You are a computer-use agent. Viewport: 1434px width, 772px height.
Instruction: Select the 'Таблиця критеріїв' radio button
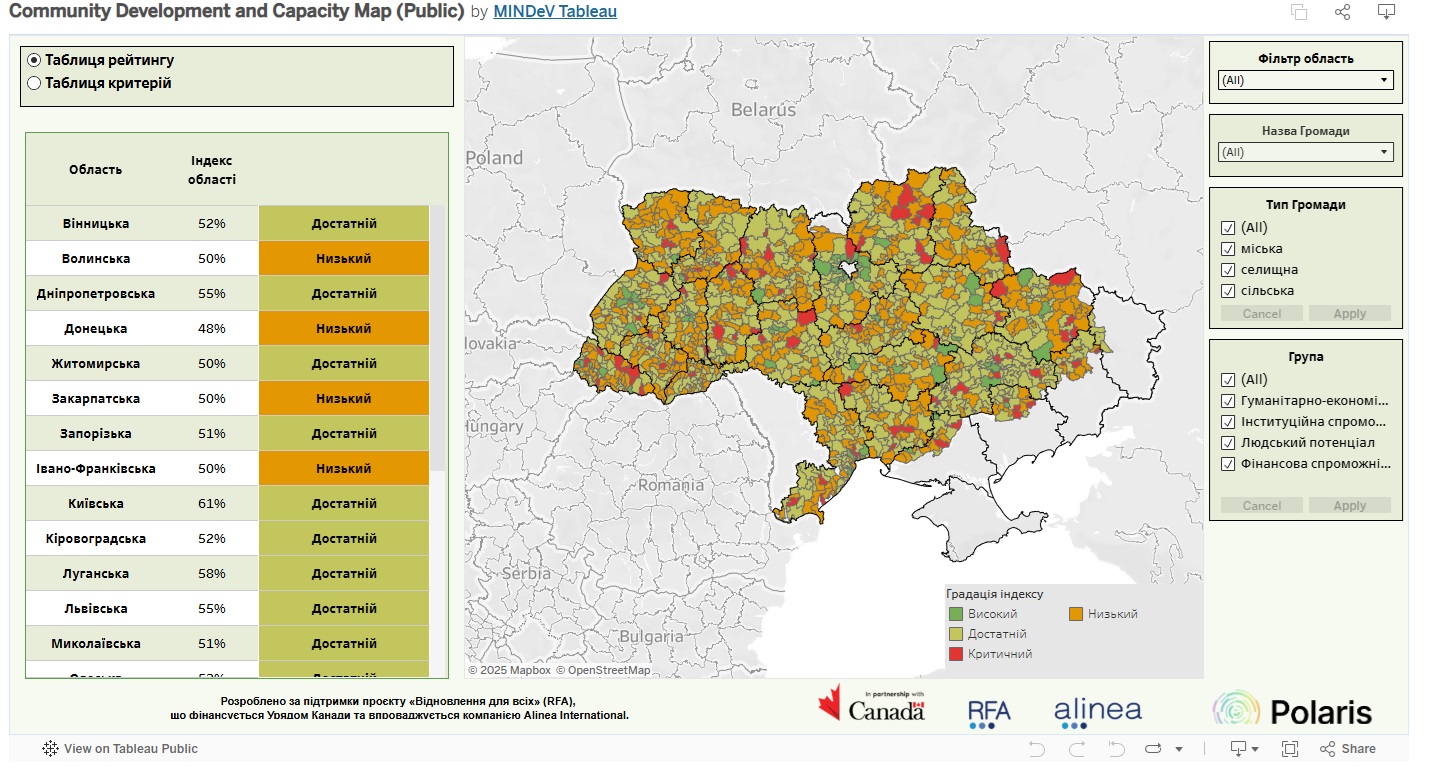pyautogui.click(x=35, y=83)
